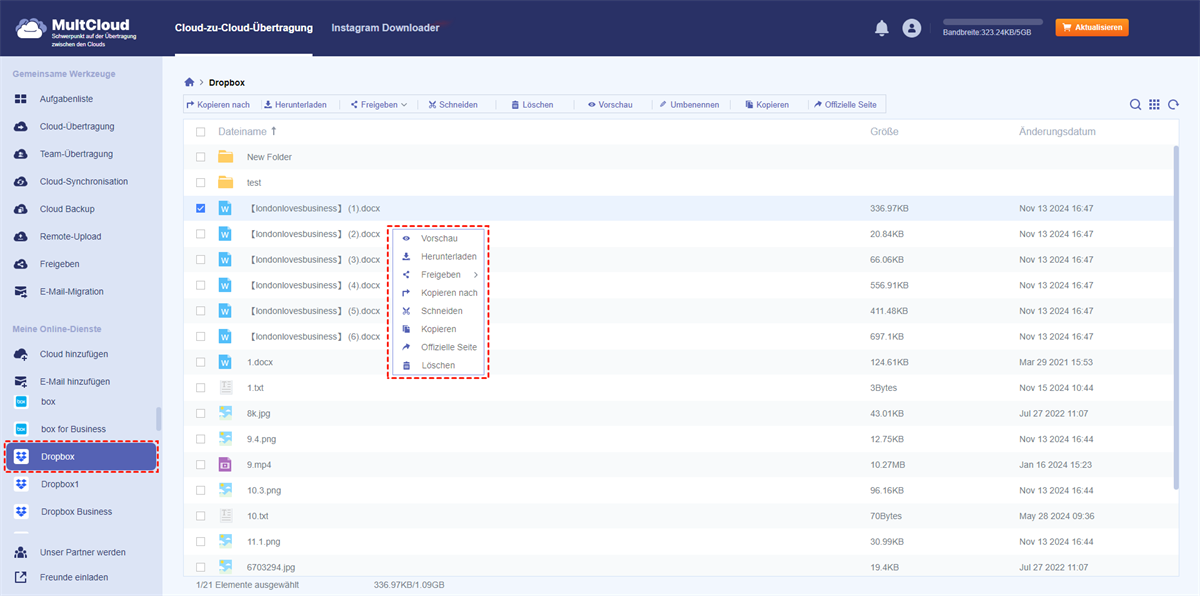
Task: Uncheck the 【londonlovesbusiness】(1).docx checkbox
Action: pyautogui.click(x=201, y=208)
